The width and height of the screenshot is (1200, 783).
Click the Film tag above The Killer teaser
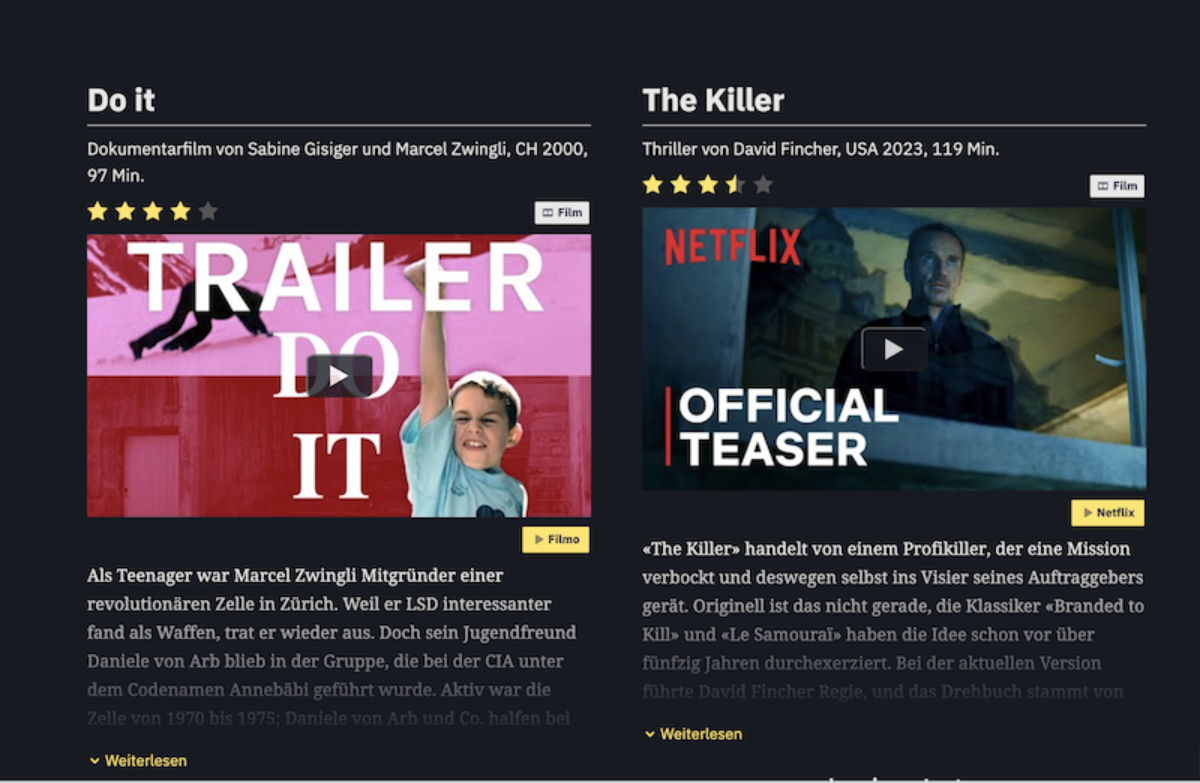click(1117, 186)
